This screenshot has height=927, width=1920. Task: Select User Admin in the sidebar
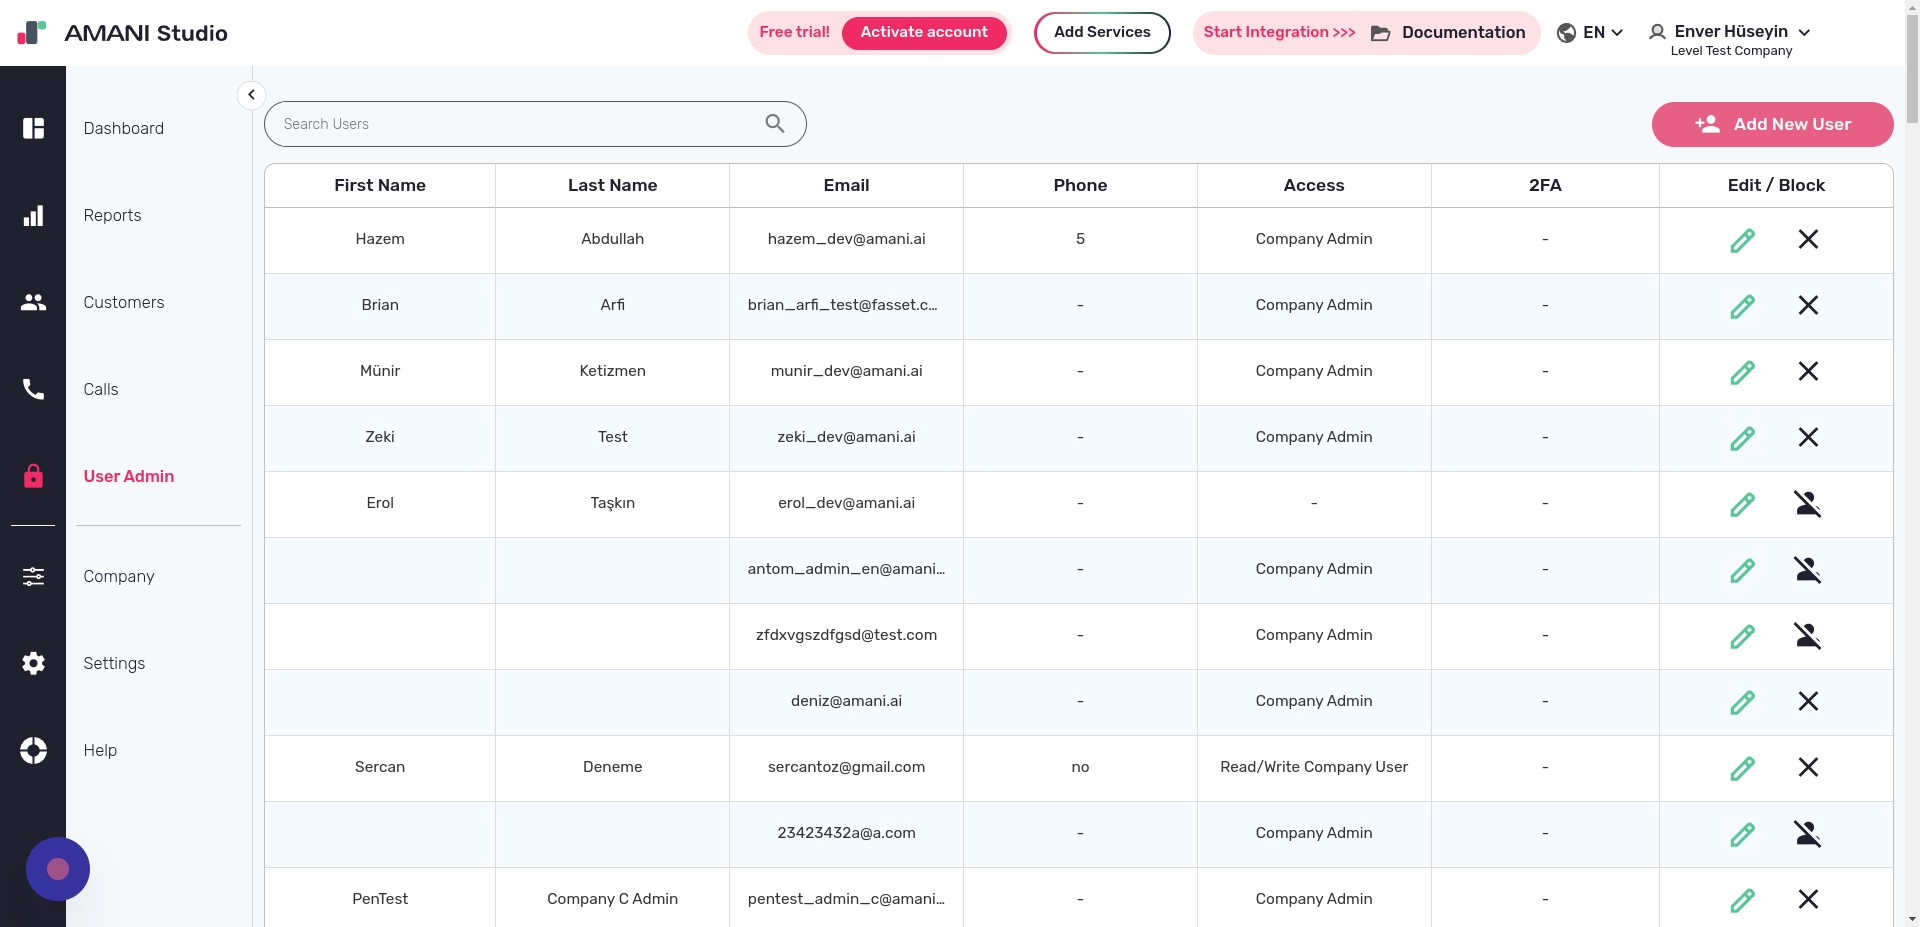pos(128,476)
